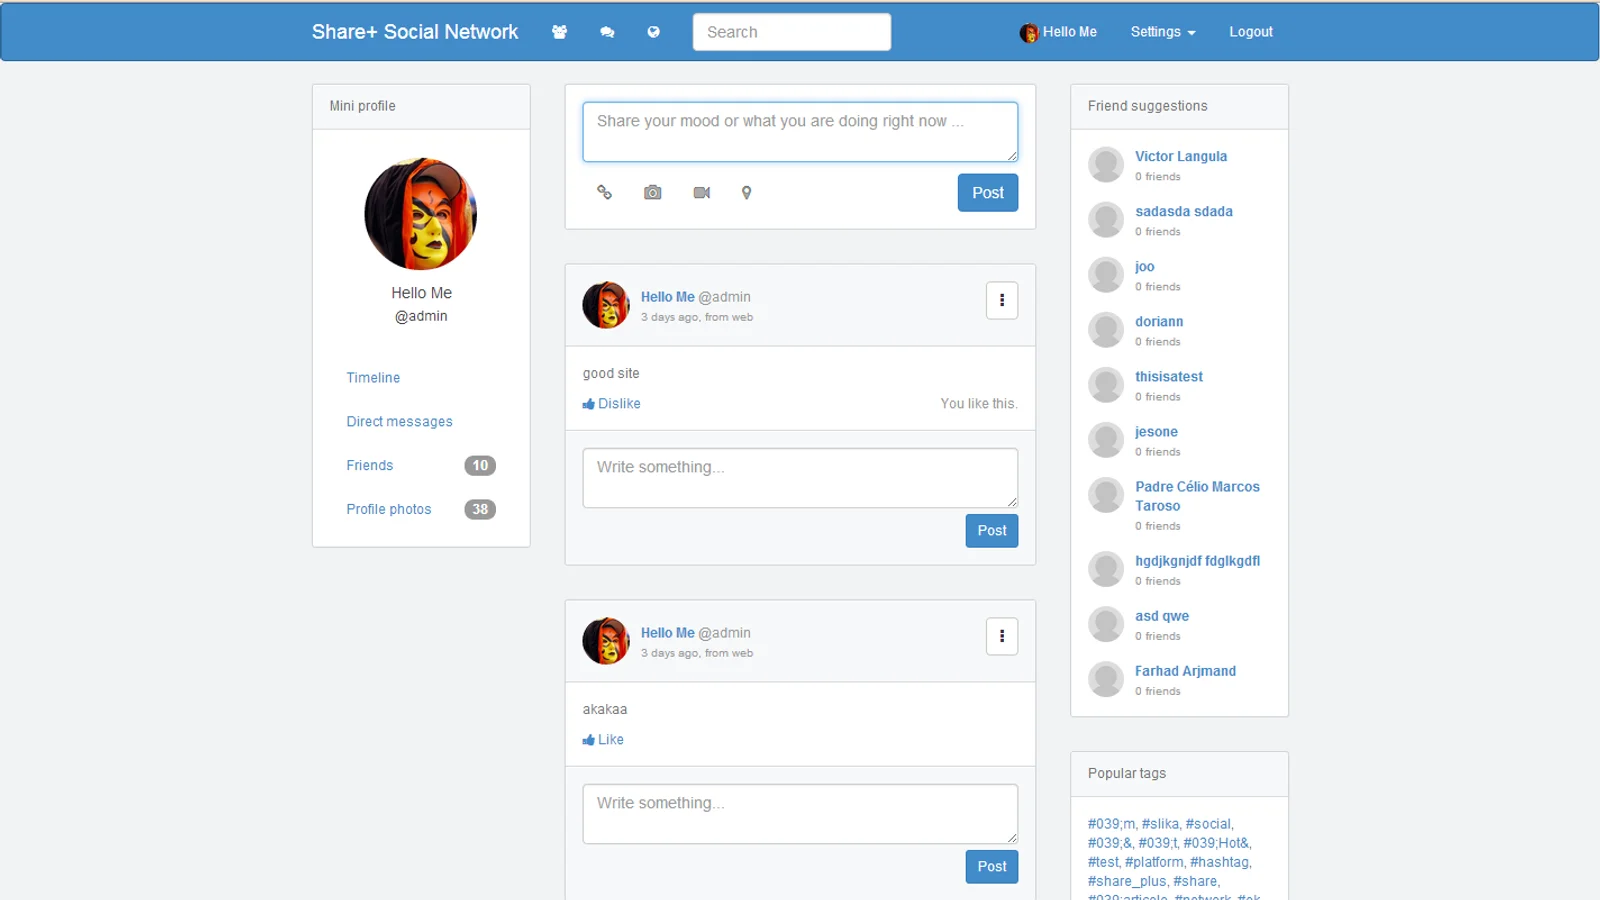Click the globe icon in navbar
The height and width of the screenshot is (900, 1600).
[x=653, y=32]
